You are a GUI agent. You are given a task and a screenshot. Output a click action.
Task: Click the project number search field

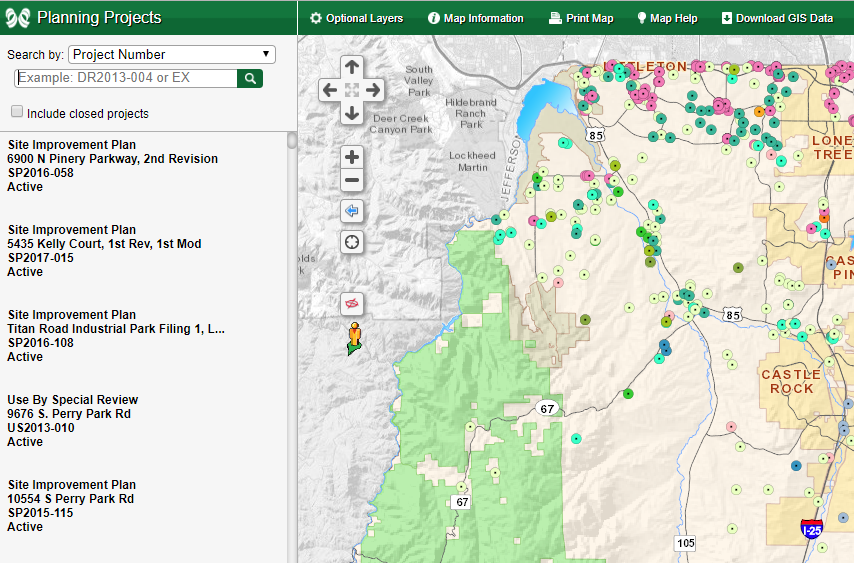tap(126, 78)
